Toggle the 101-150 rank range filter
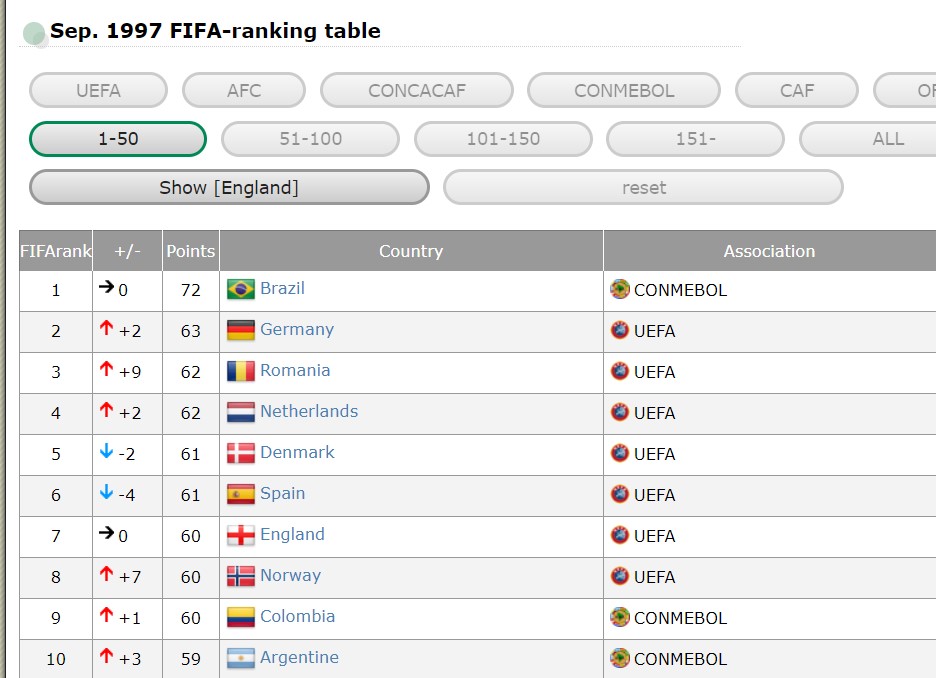The height and width of the screenshot is (678, 936). 503,139
